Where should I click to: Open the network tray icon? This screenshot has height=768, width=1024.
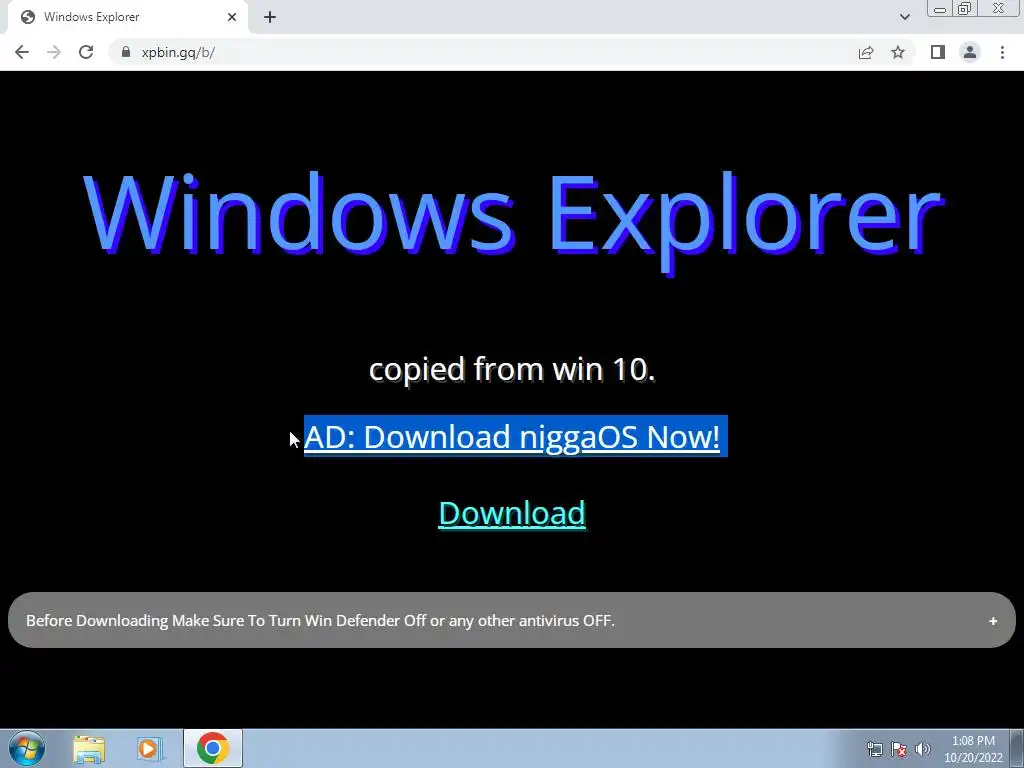[874, 749]
